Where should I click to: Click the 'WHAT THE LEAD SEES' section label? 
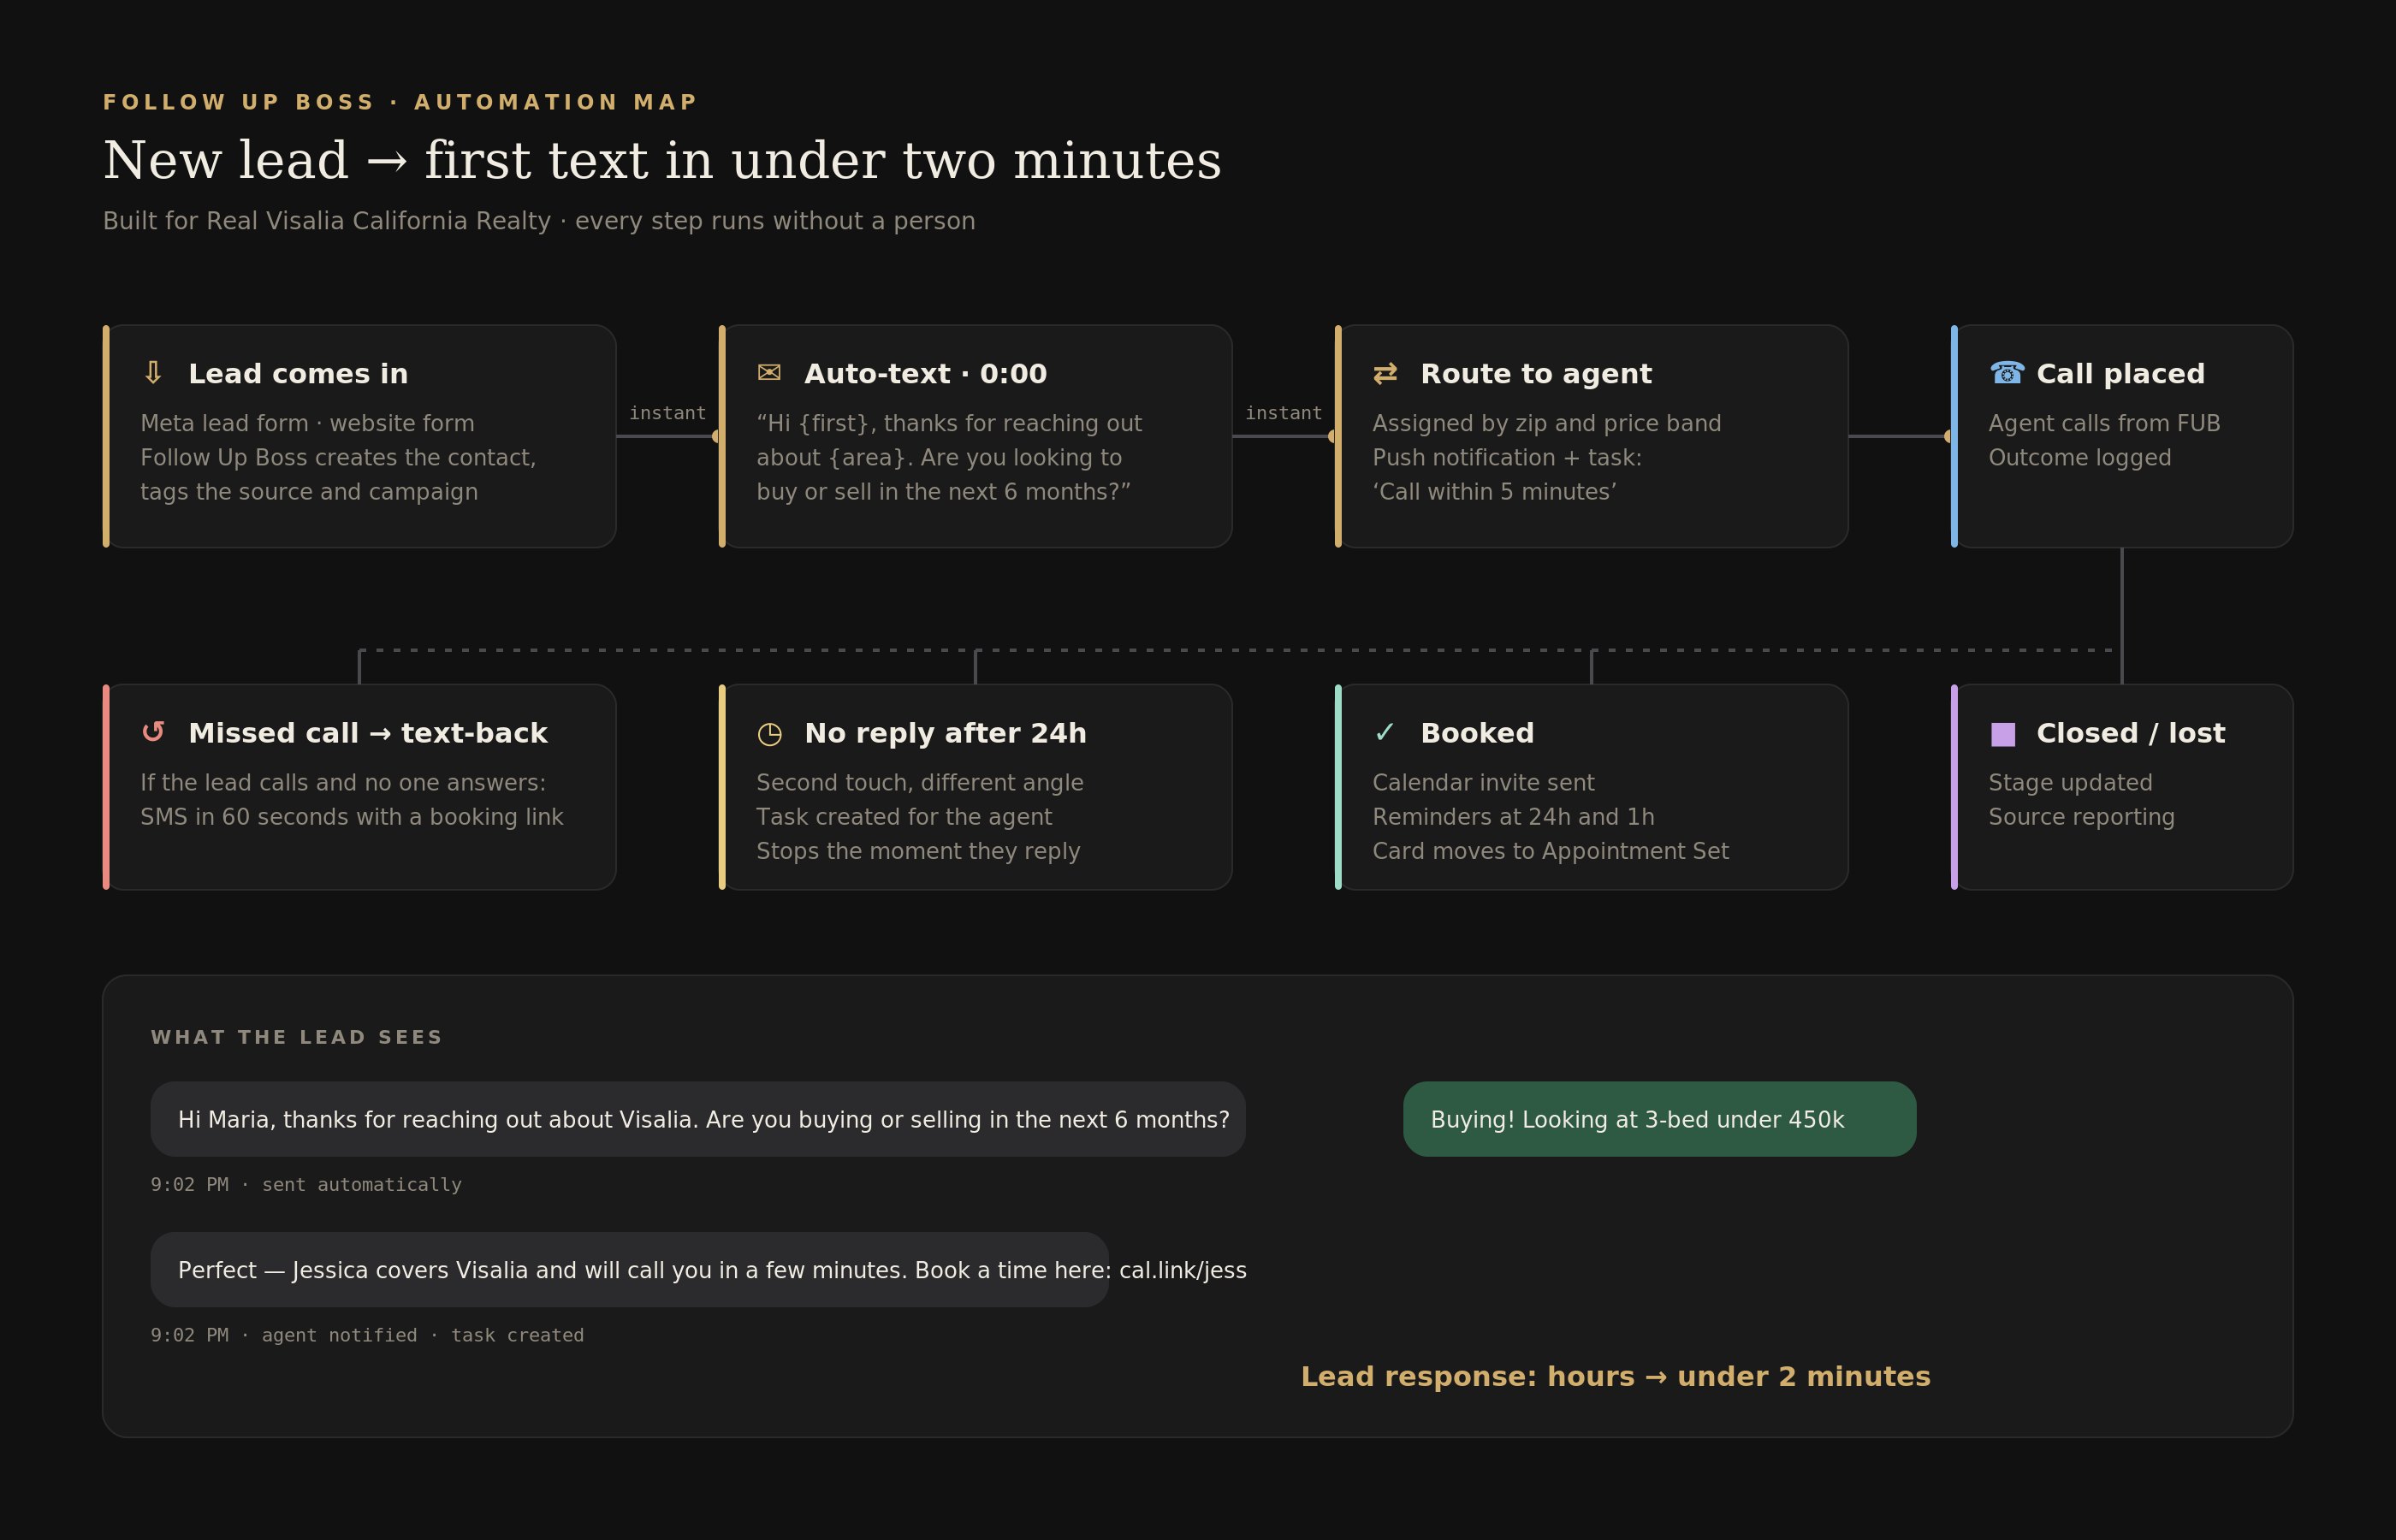297,1037
